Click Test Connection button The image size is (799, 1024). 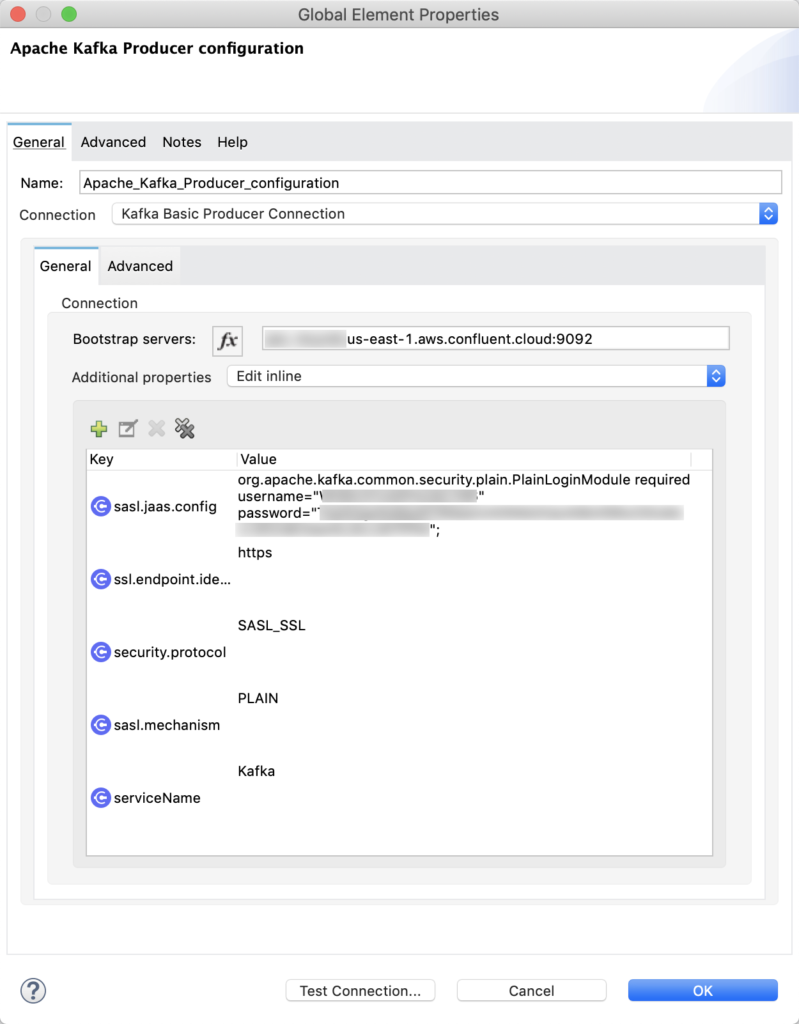pos(360,990)
